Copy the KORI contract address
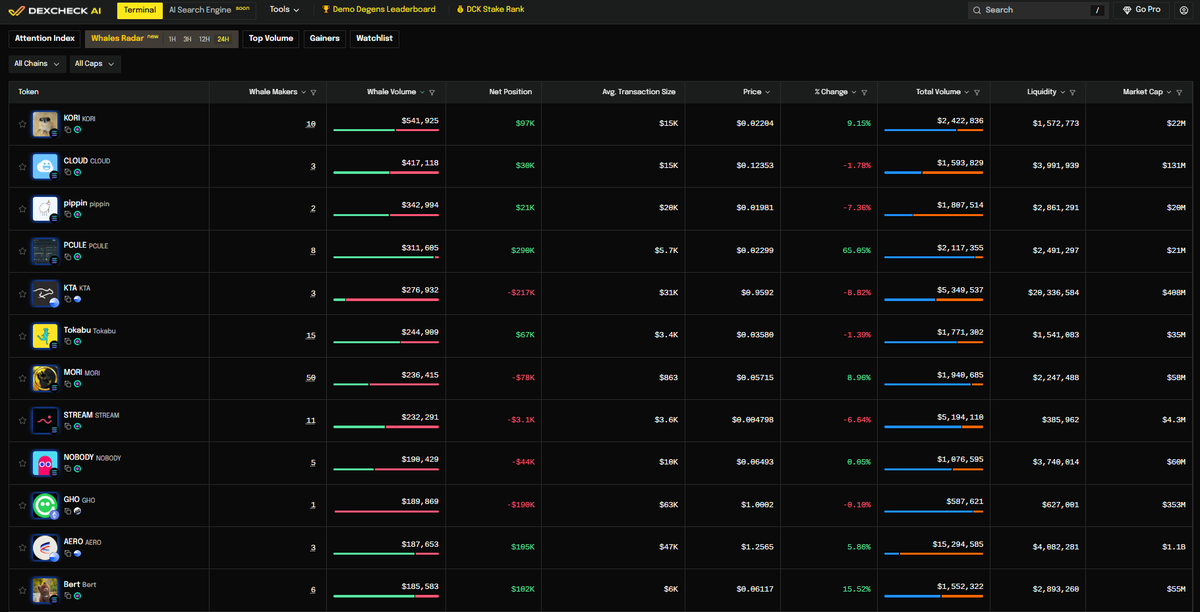 tap(68, 130)
